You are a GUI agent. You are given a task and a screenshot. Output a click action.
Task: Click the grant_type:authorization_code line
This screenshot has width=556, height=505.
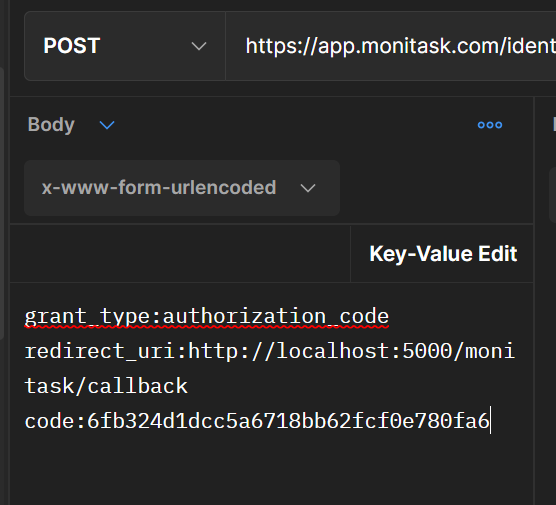click(207, 316)
